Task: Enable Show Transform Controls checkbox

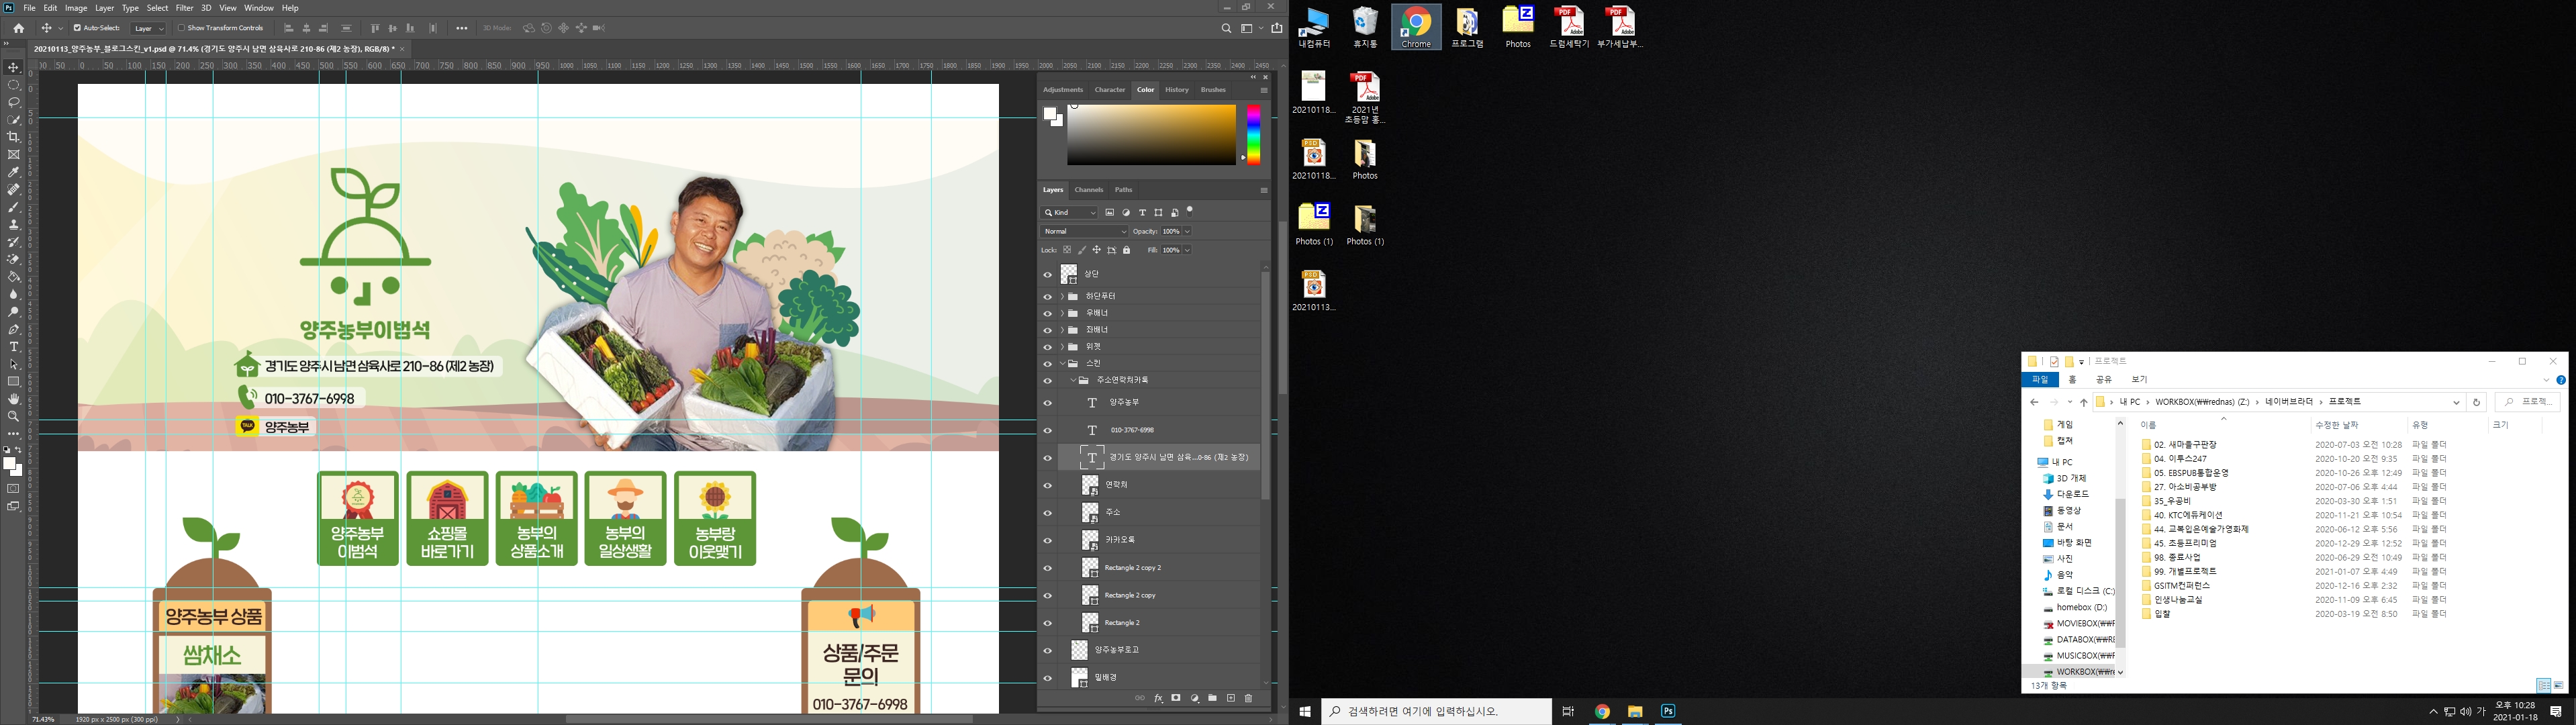Action: [182, 28]
